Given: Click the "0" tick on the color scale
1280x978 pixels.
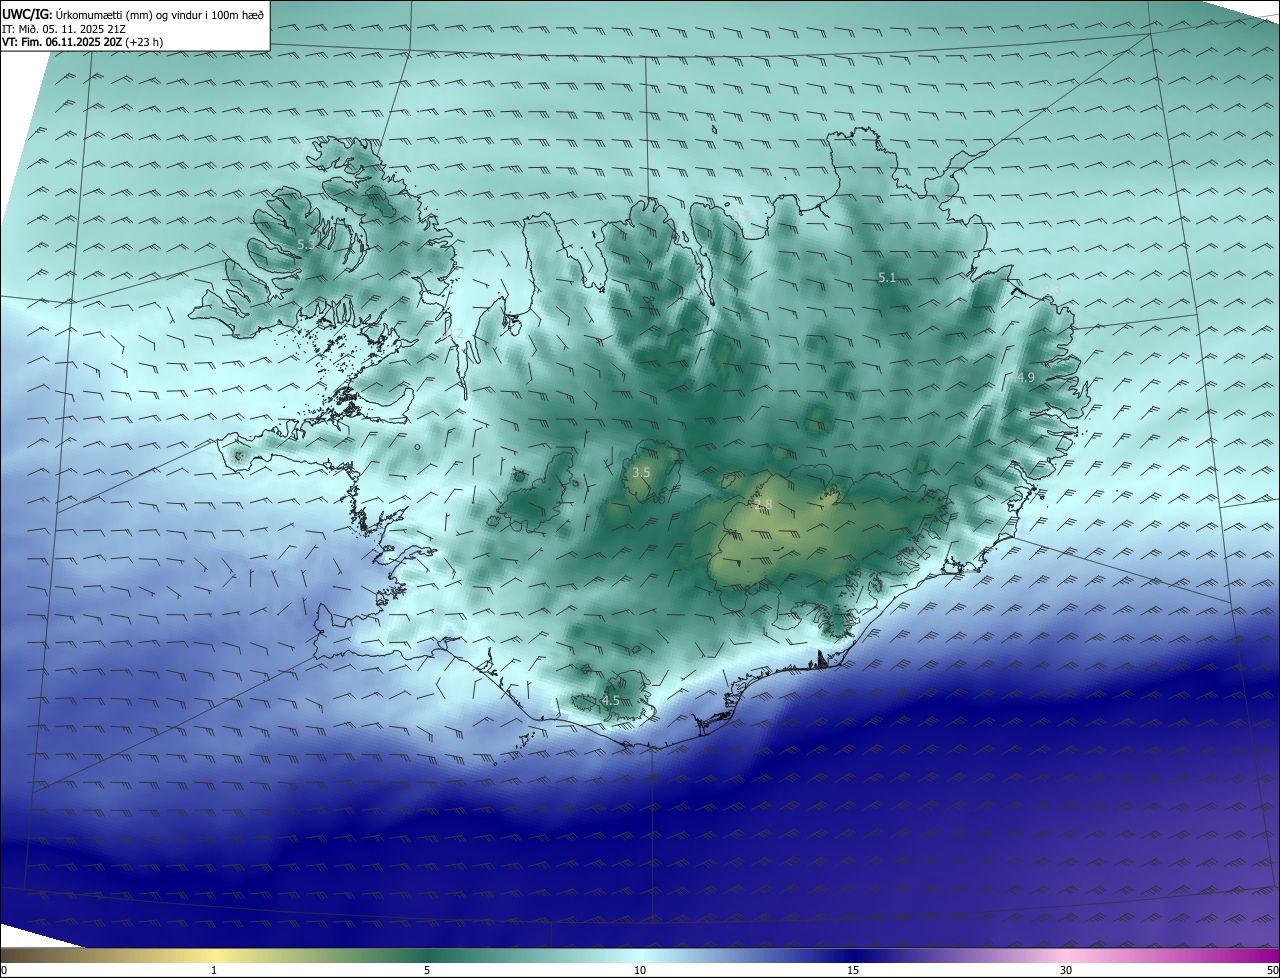Looking at the screenshot, I should pos(3,970).
